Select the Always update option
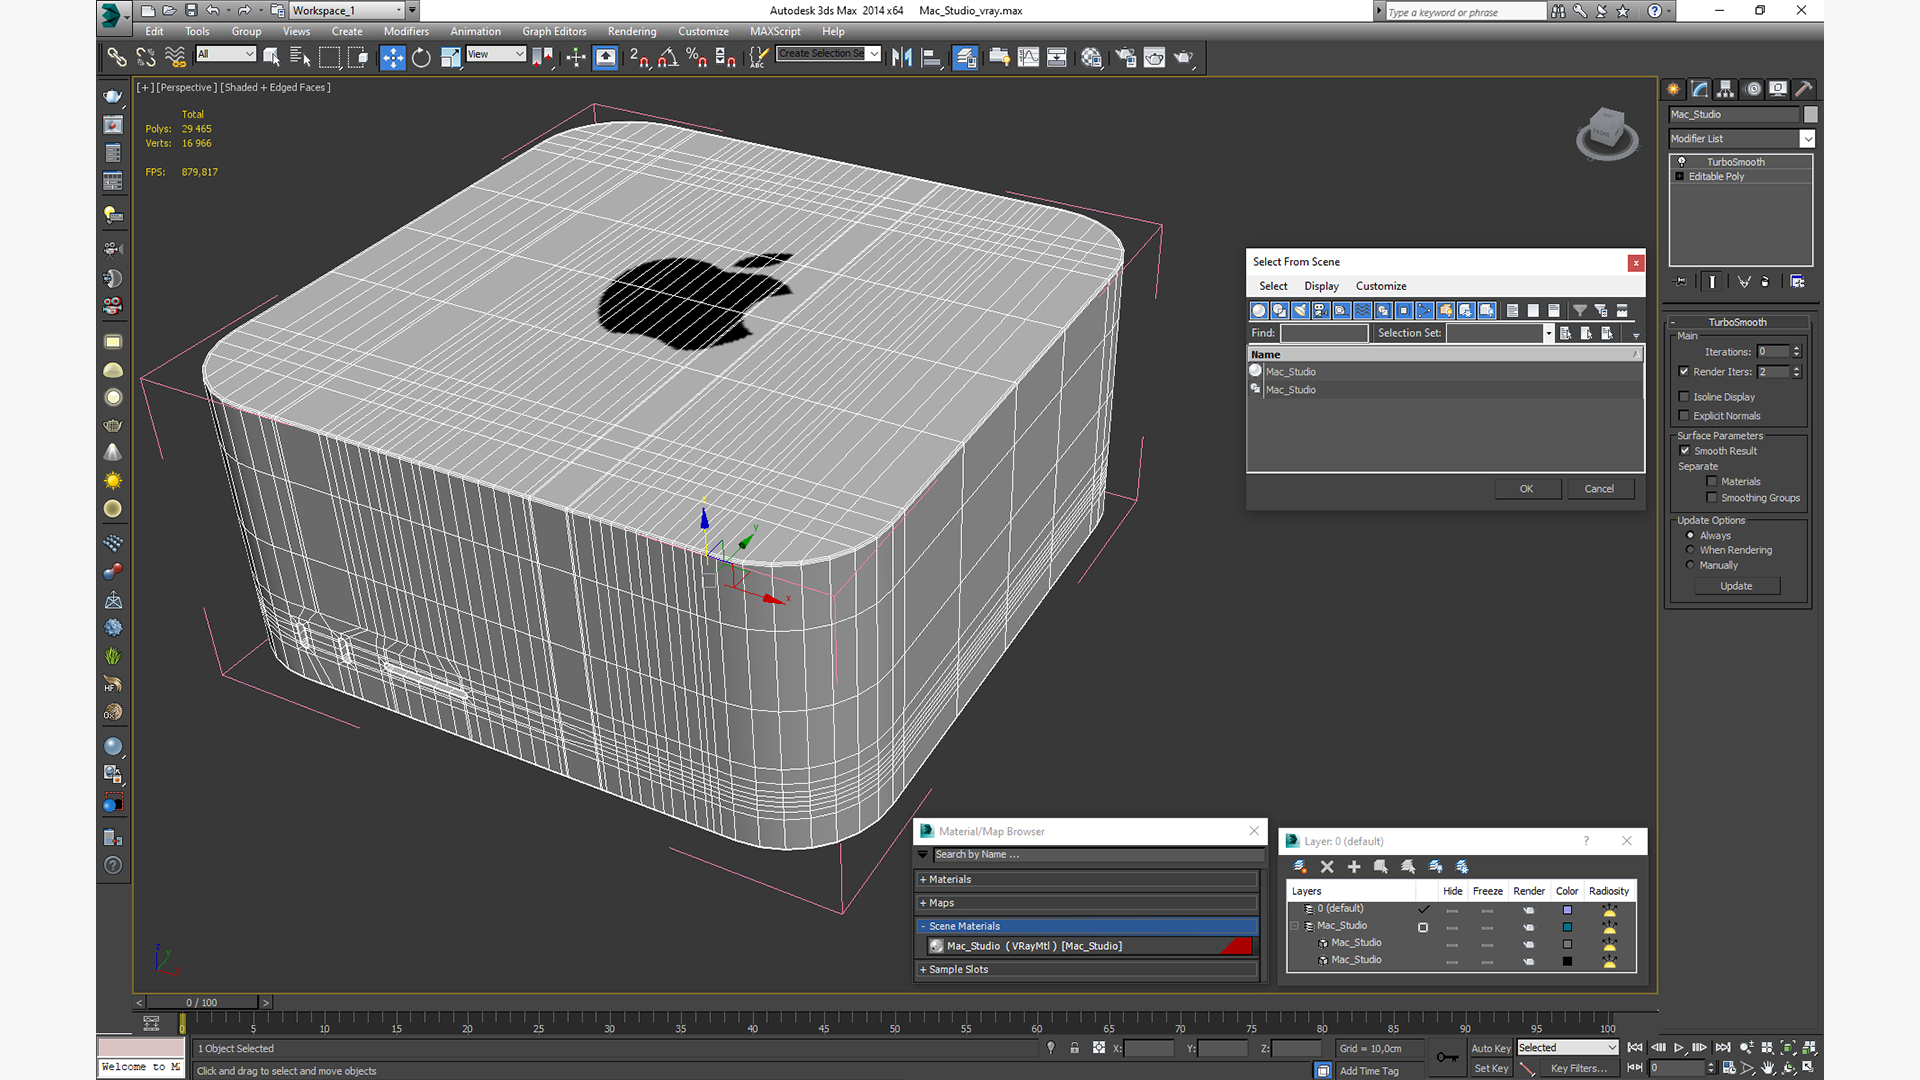Viewport: 1920px width, 1080px height. (1691, 536)
